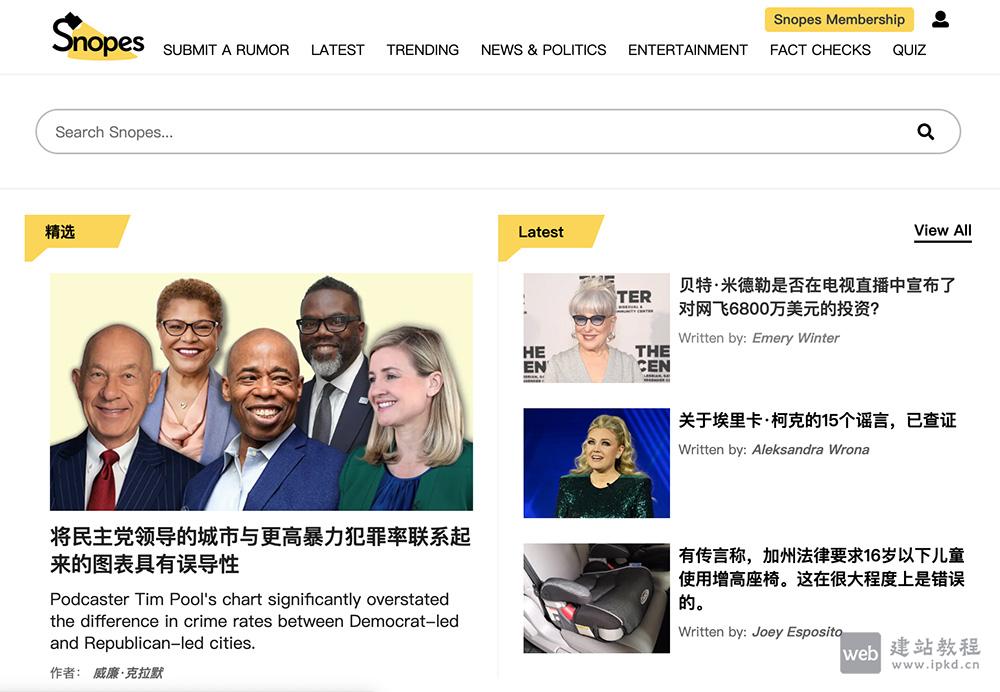Open the SUBMIT A RUMOR menu item
Viewport: 1000px width, 692px height.
pyautogui.click(x=226, y=50)
